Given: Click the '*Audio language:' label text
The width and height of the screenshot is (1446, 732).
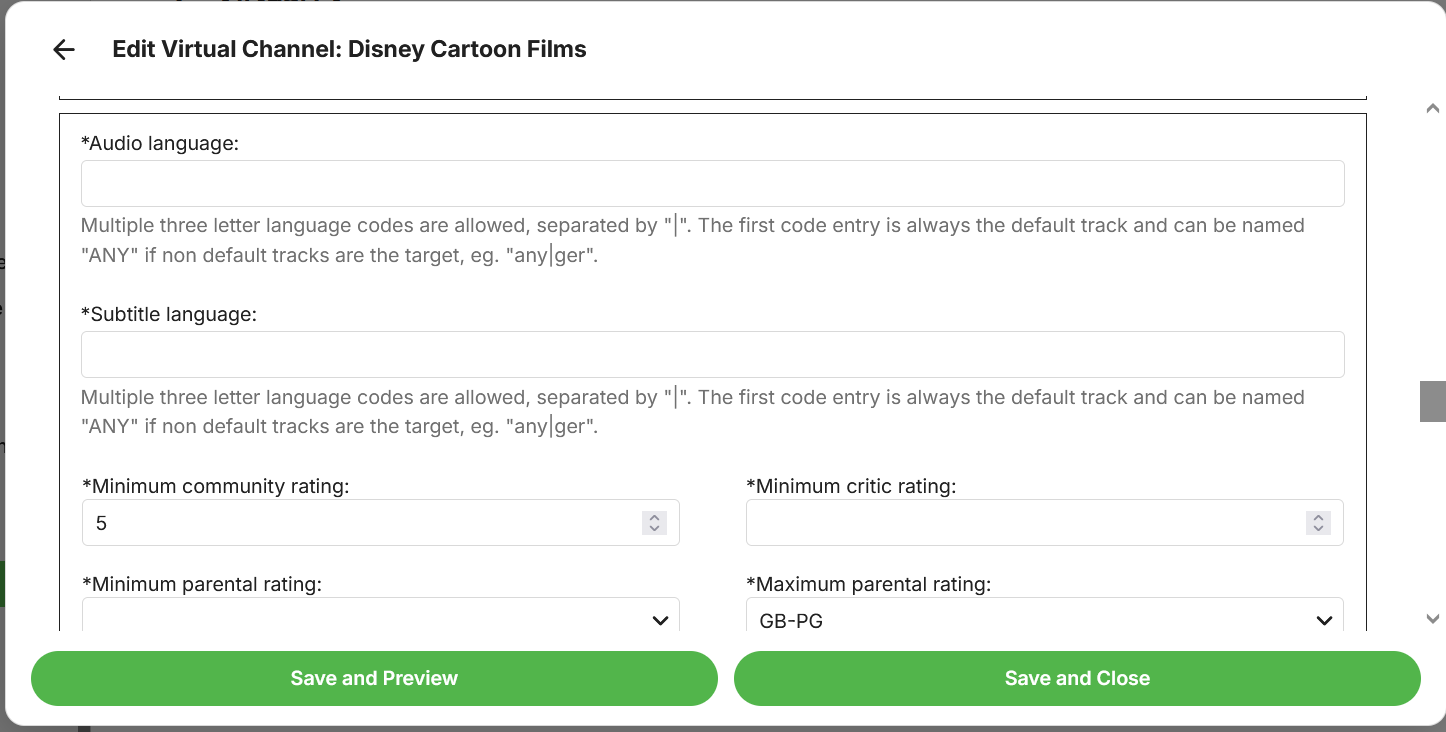Looking at the screenshot, I should click(160, 143).
